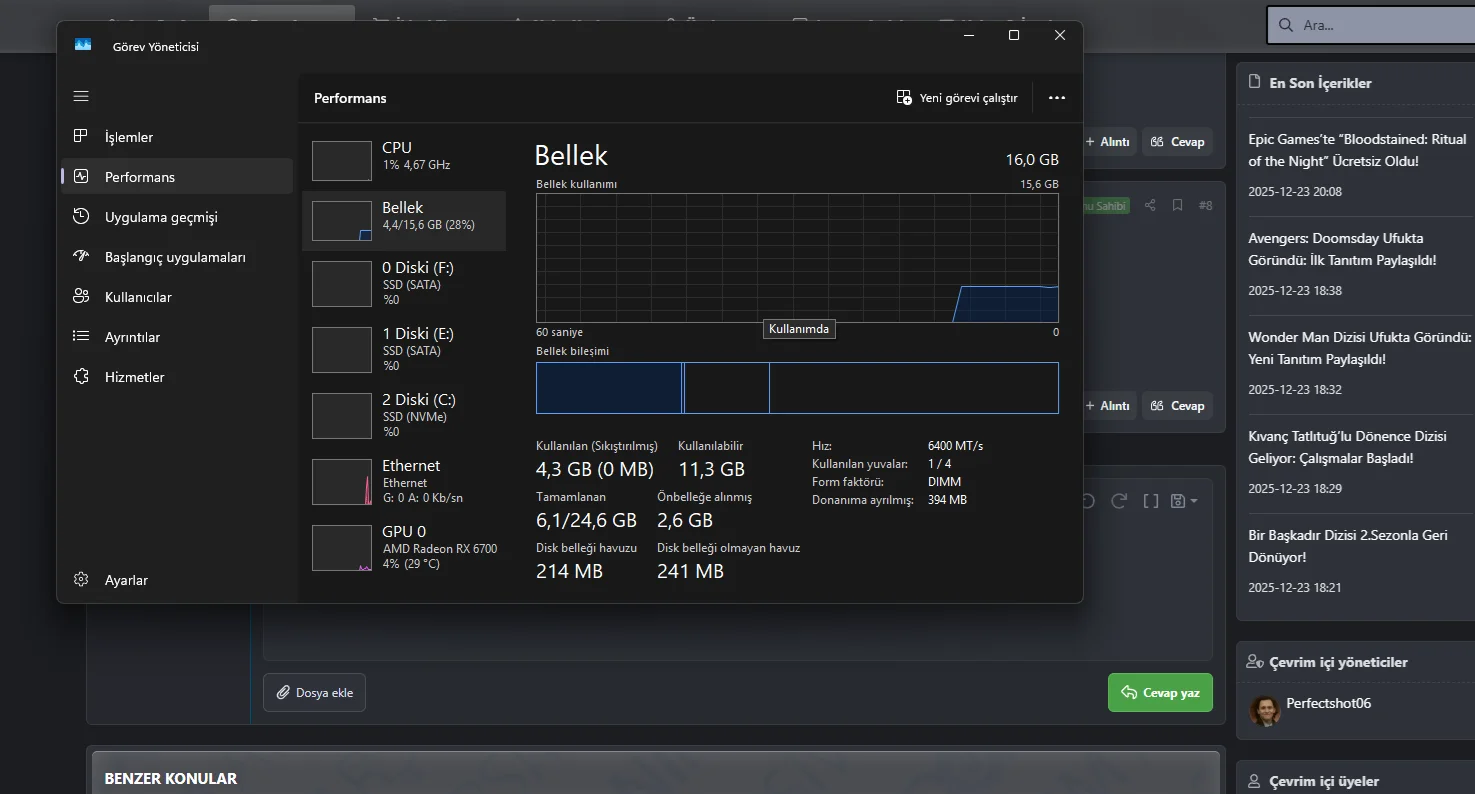This screenshot has width=1475, height=794.
Task: Click the Bellek bileşimi composition bar
Action: click(797, 388)
